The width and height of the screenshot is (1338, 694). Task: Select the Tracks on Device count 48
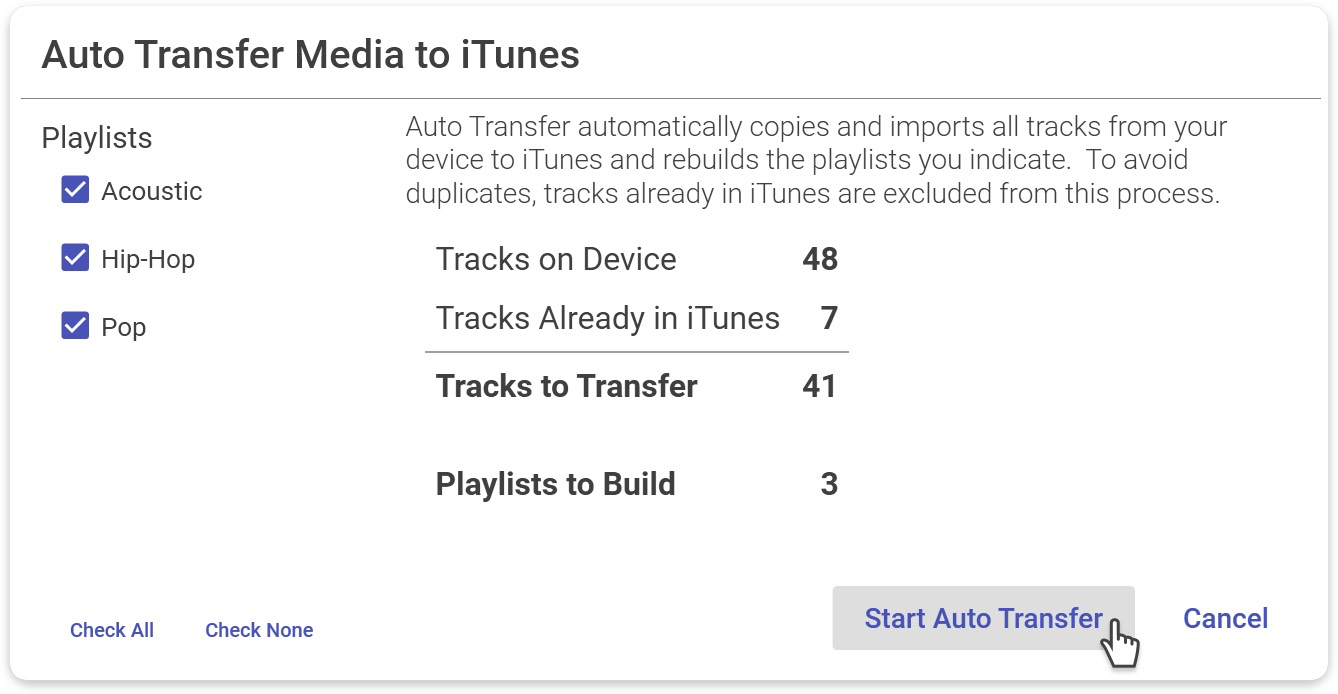[819, 259]
